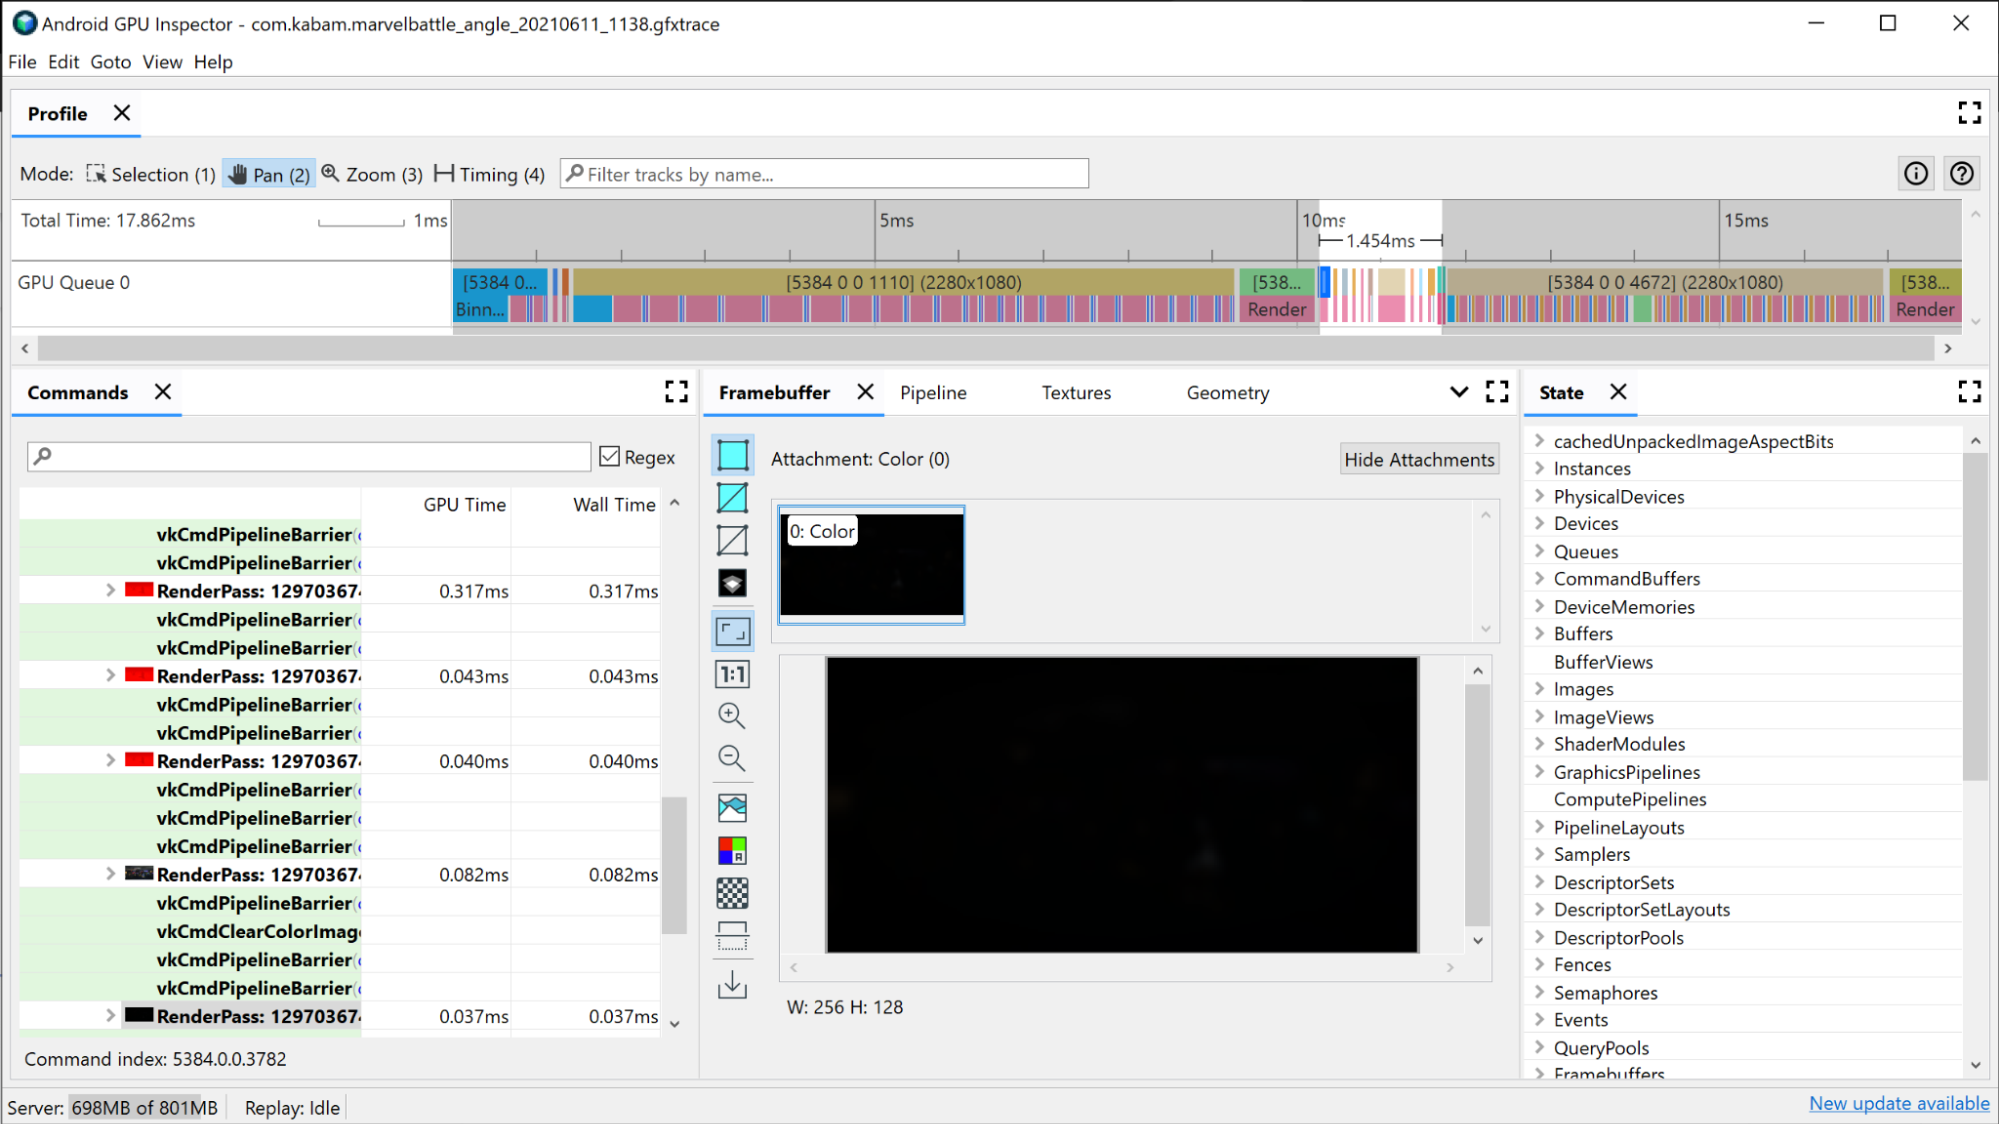Screen dimensions: 1999x1125
Task: Expand the CommandBuffers state entry
Action: [x=1539, y=578]
